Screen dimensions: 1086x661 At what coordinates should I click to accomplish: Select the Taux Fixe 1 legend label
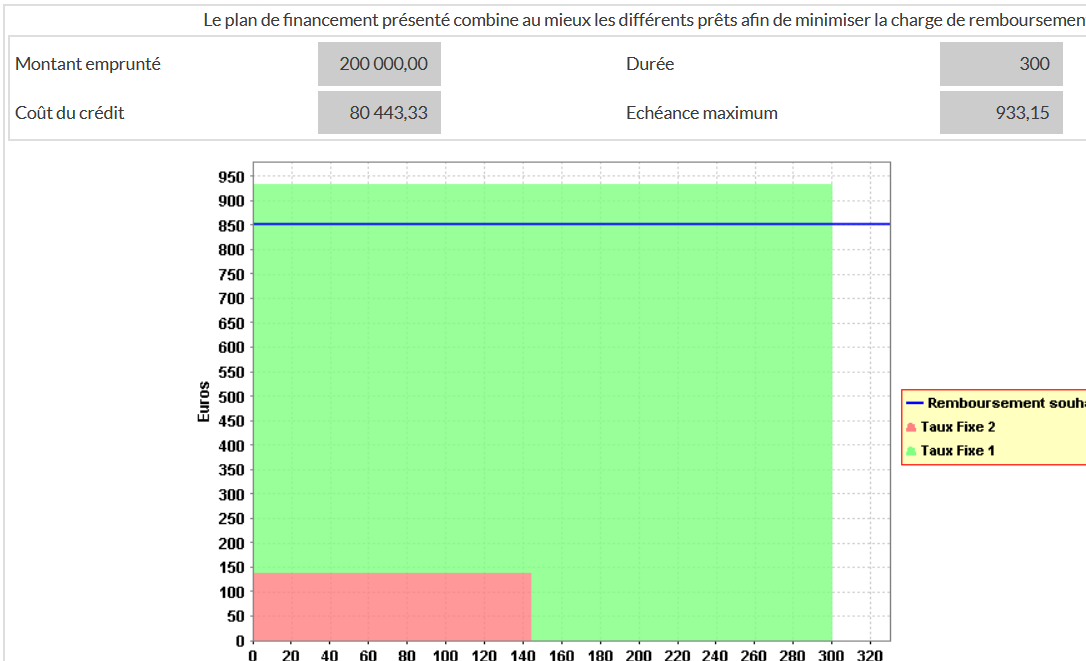pyautogui.click(x=957, y=451)
